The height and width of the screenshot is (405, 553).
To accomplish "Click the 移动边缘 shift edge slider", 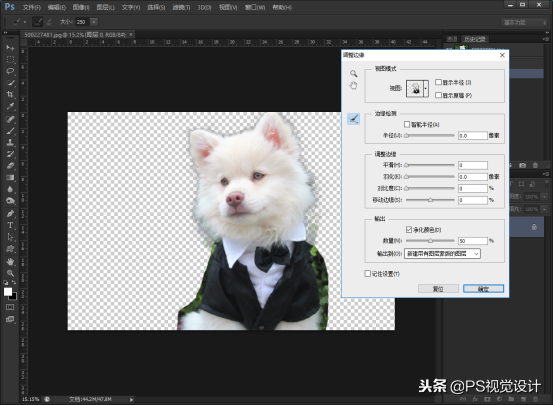I will pos(430,200).
